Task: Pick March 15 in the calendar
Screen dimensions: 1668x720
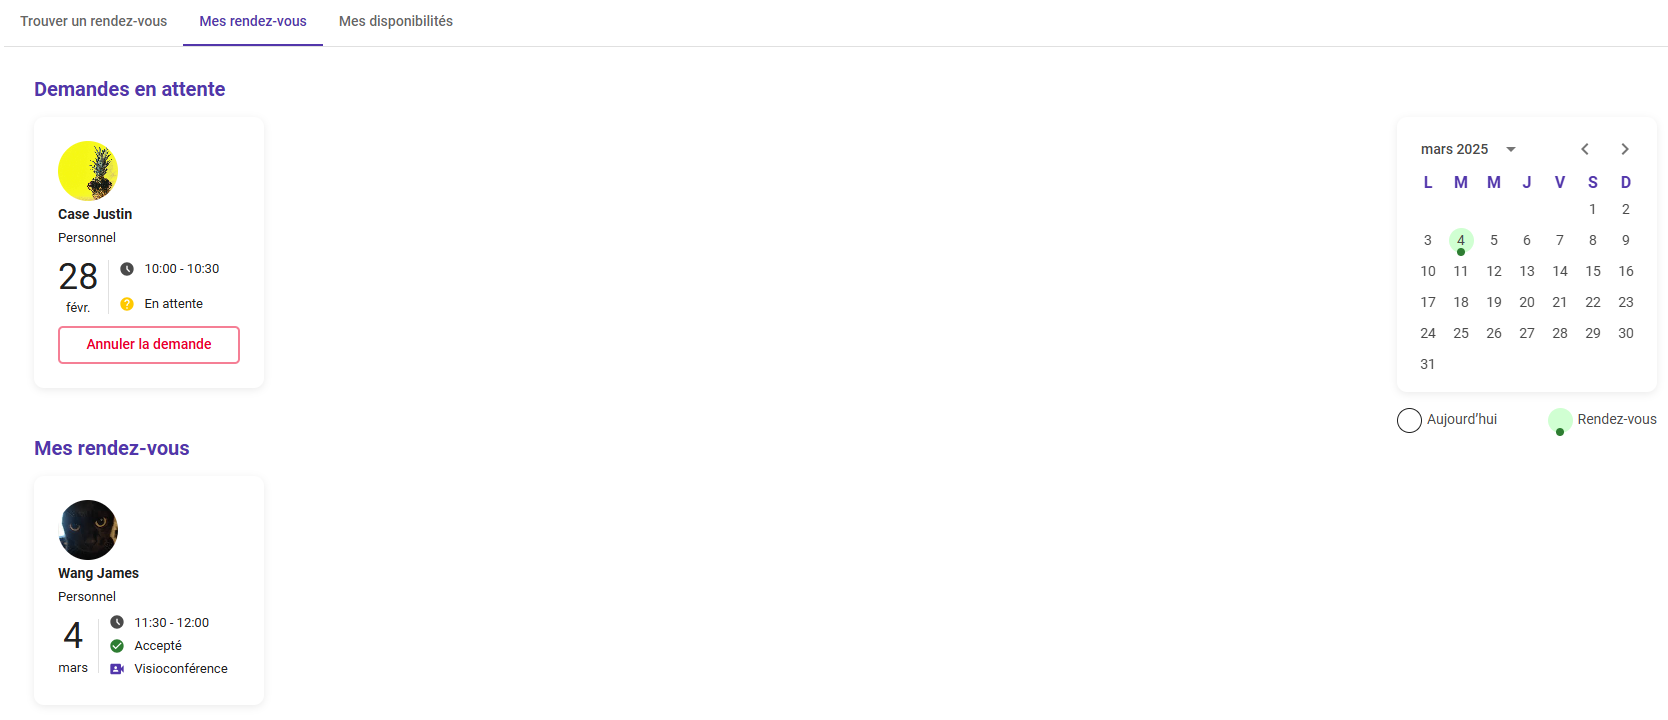Action: 1593,271
